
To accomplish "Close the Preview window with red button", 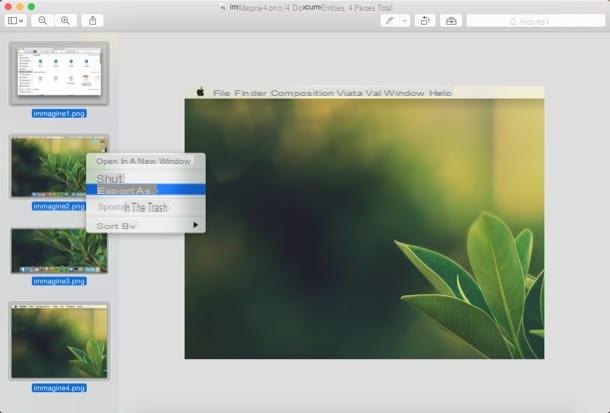I will pyautogui.click(x=9, y=7).
